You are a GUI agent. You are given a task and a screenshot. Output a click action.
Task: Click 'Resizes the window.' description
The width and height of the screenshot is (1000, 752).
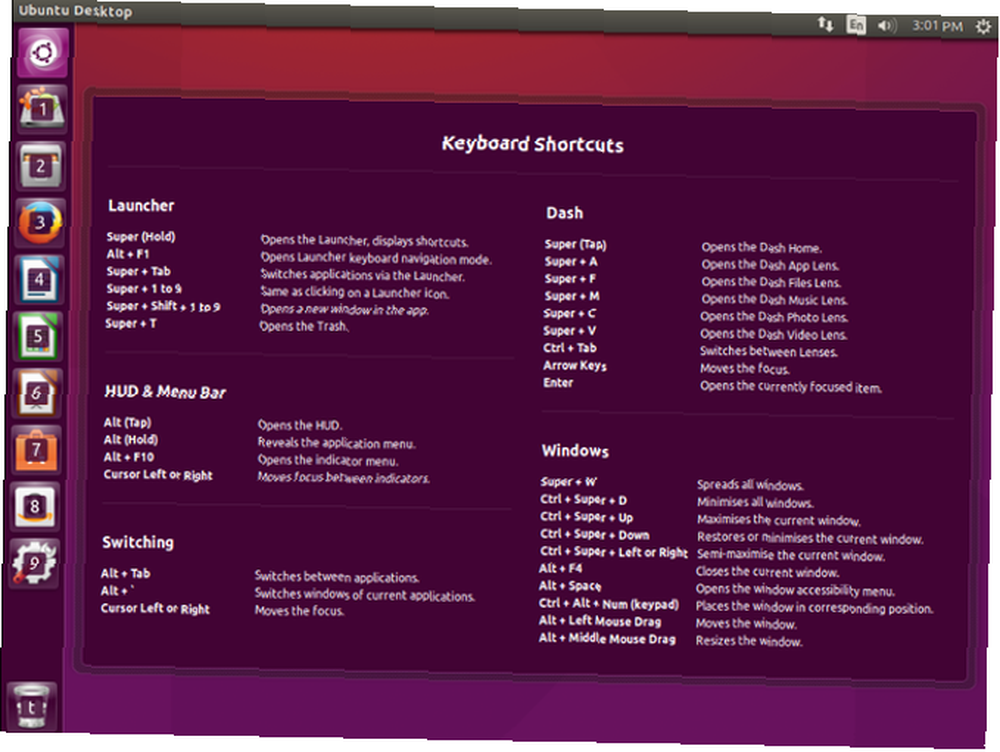[x=749, y=641]
